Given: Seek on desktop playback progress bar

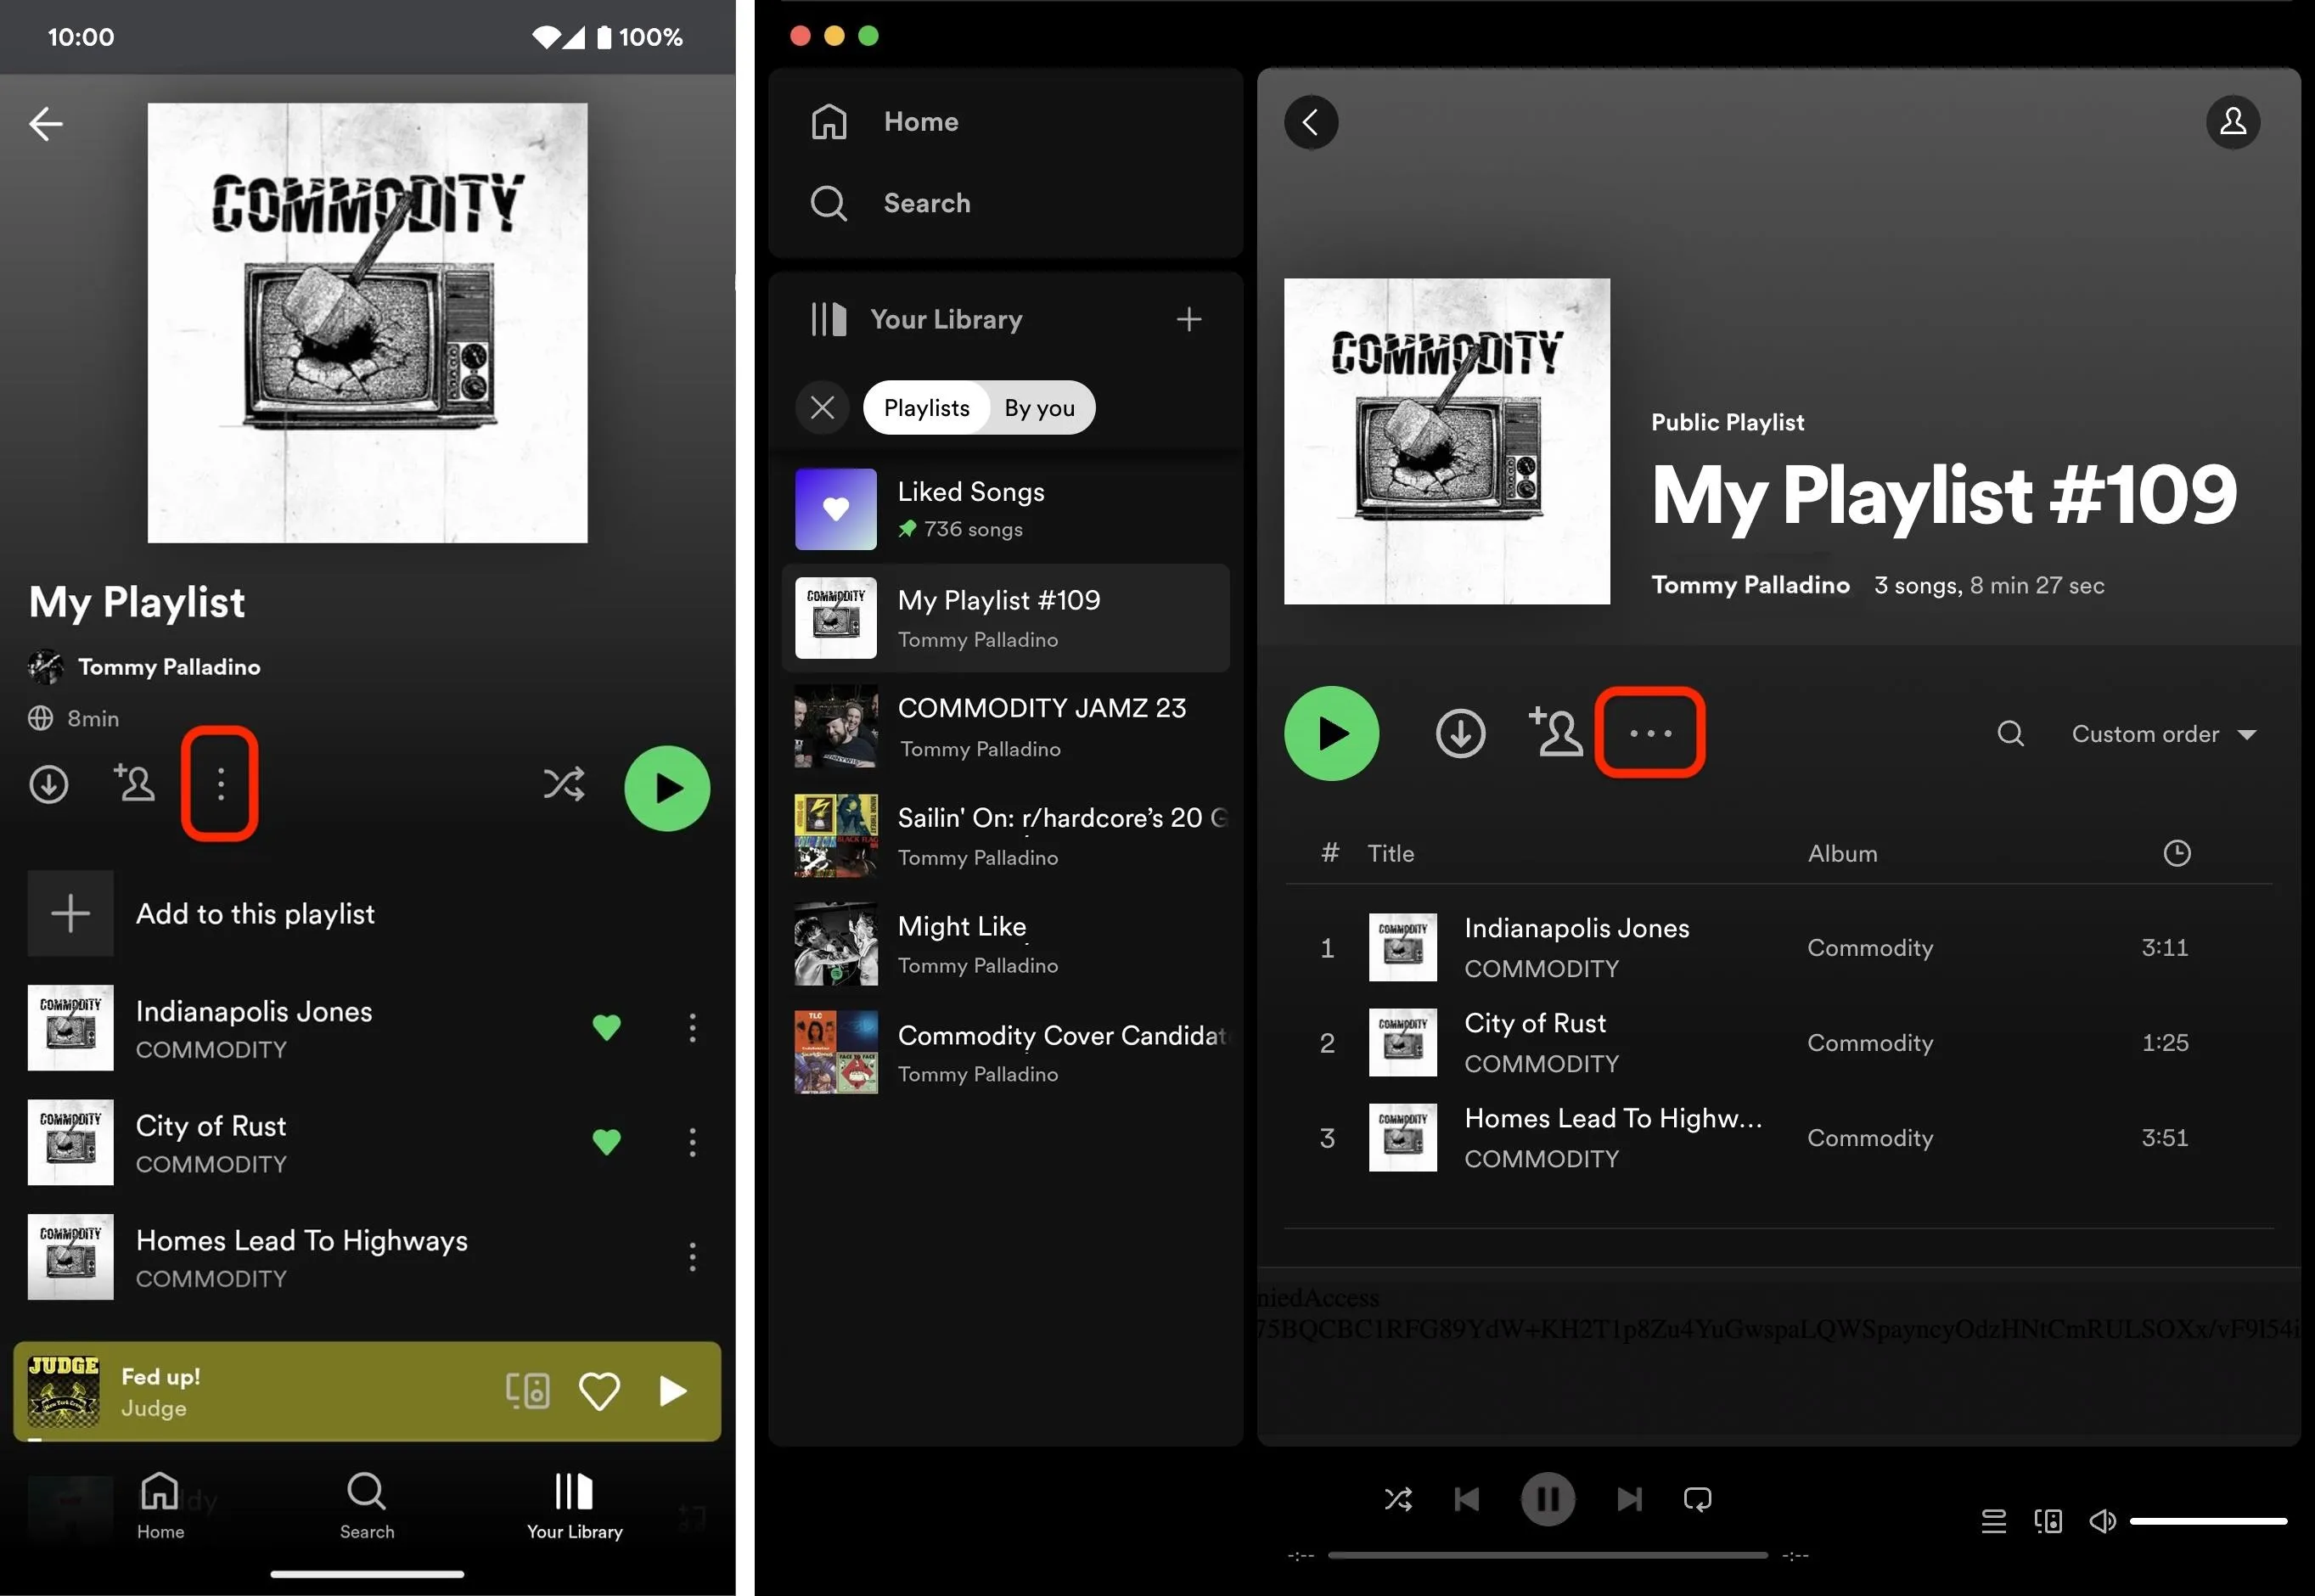Looking at the screenshot, I should 1547,1555.
